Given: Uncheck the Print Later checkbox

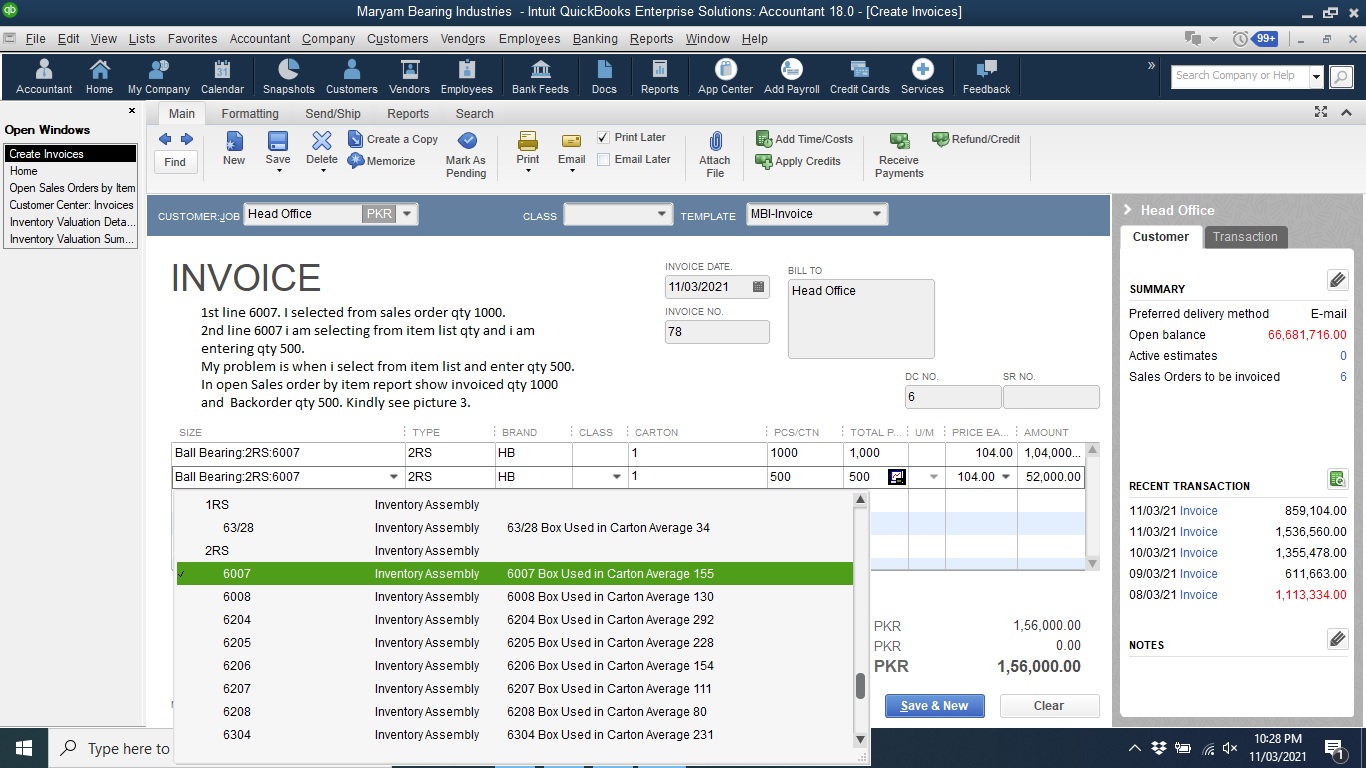Looking at the screenshot, I should pyautogui.click(x=602, y=137).
